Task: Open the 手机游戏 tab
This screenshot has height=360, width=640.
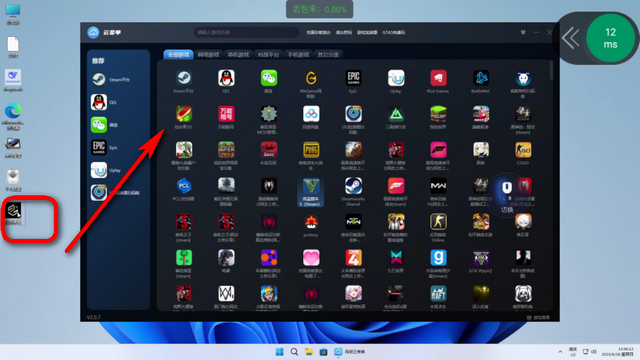Action: coord(298,54)
